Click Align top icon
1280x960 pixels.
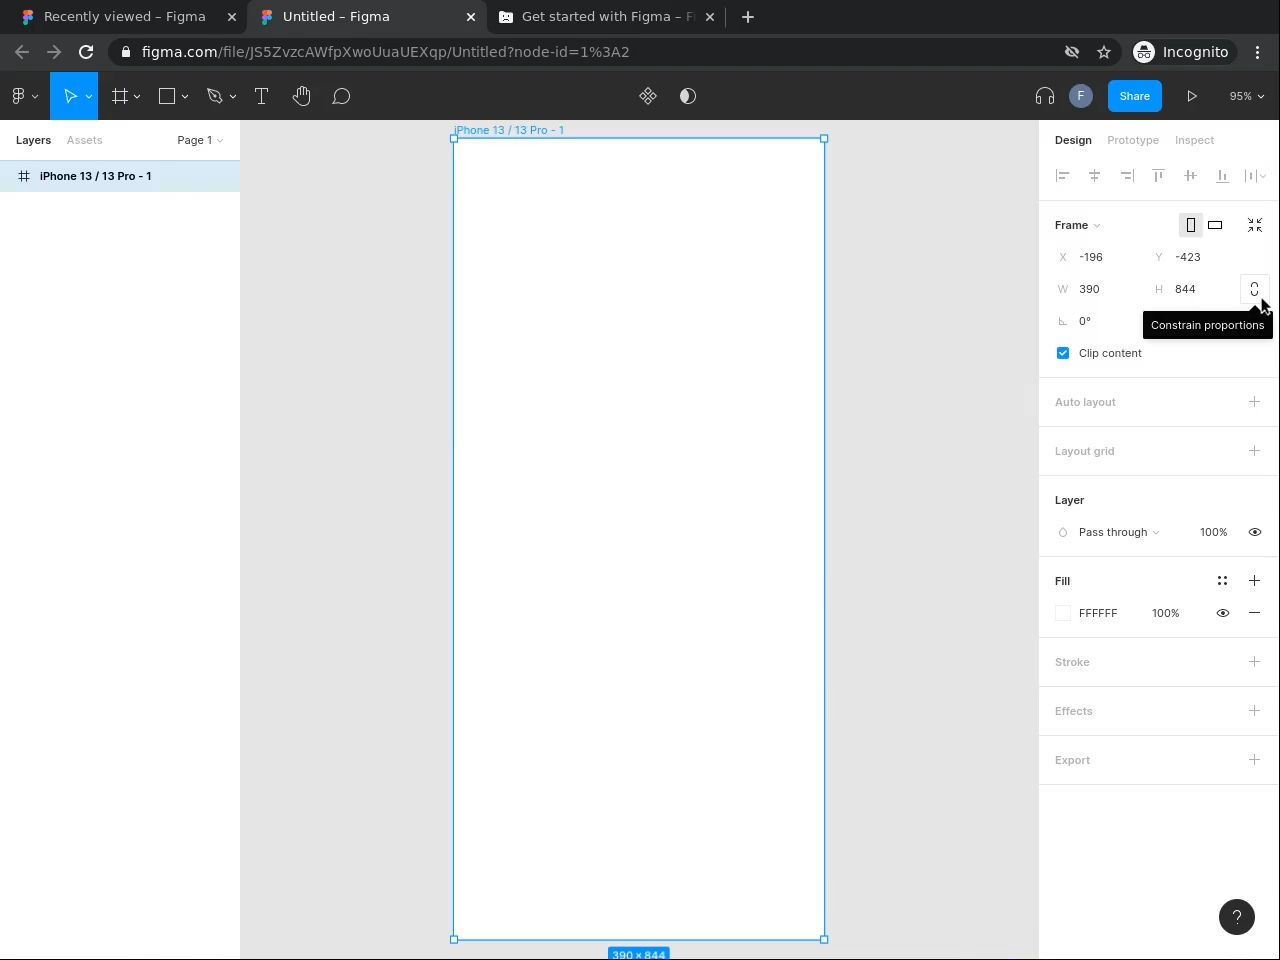point(1159,176)
